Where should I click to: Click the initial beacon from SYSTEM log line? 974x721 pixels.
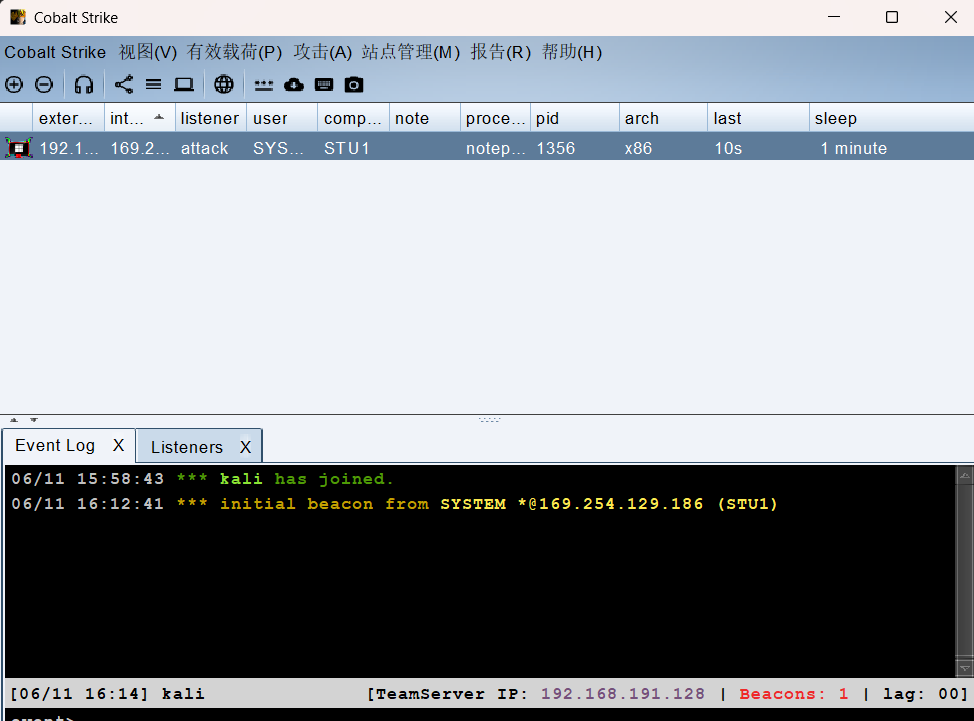(x=394, y=504)
